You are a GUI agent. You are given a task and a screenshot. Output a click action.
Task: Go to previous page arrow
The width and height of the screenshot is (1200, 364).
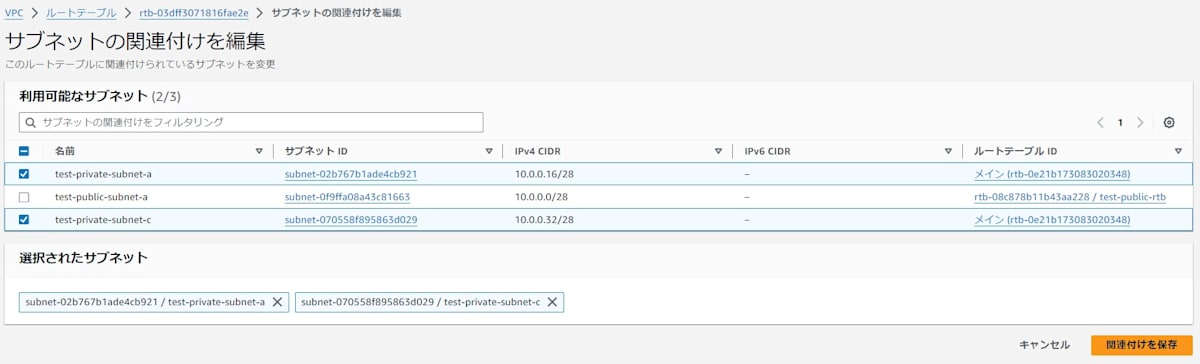[x=1100, y=122]
